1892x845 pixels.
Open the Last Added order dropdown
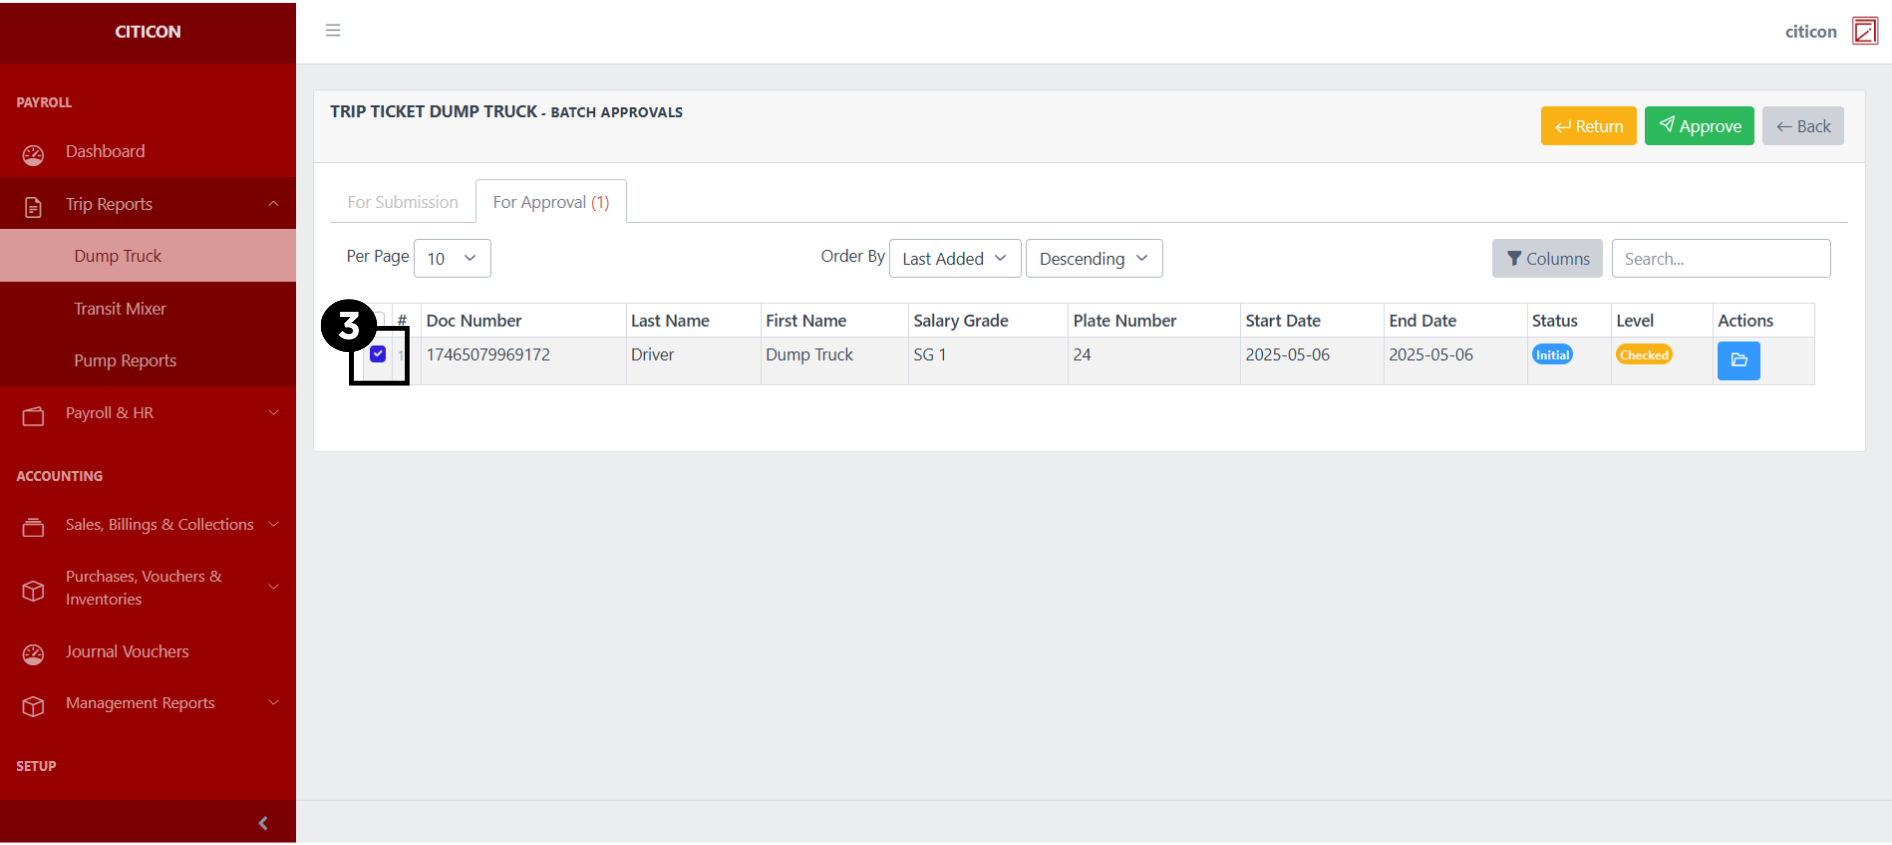point(954,259)
